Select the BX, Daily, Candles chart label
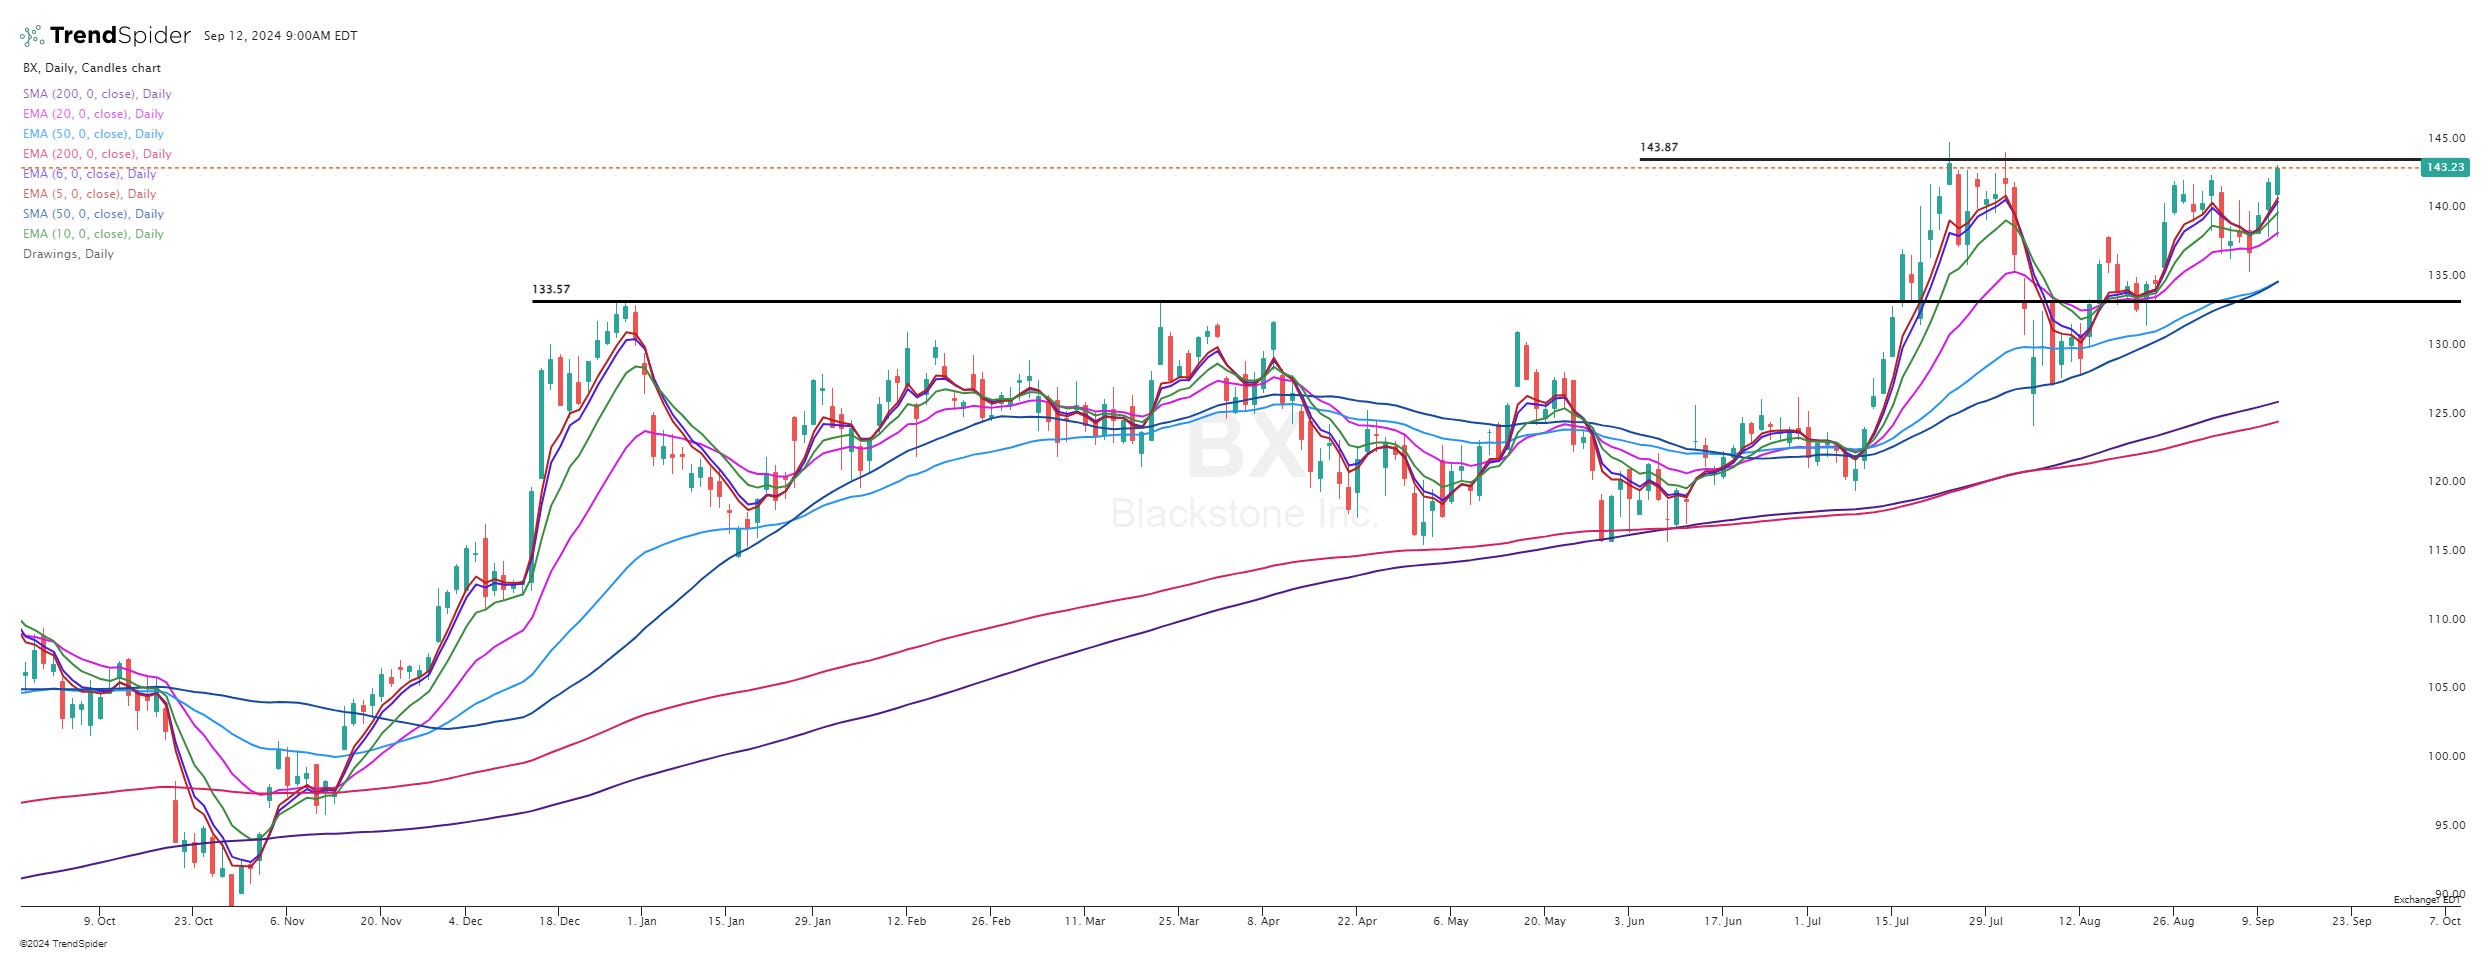Viewport: 2491px width, 953px height. pos(92,68)
